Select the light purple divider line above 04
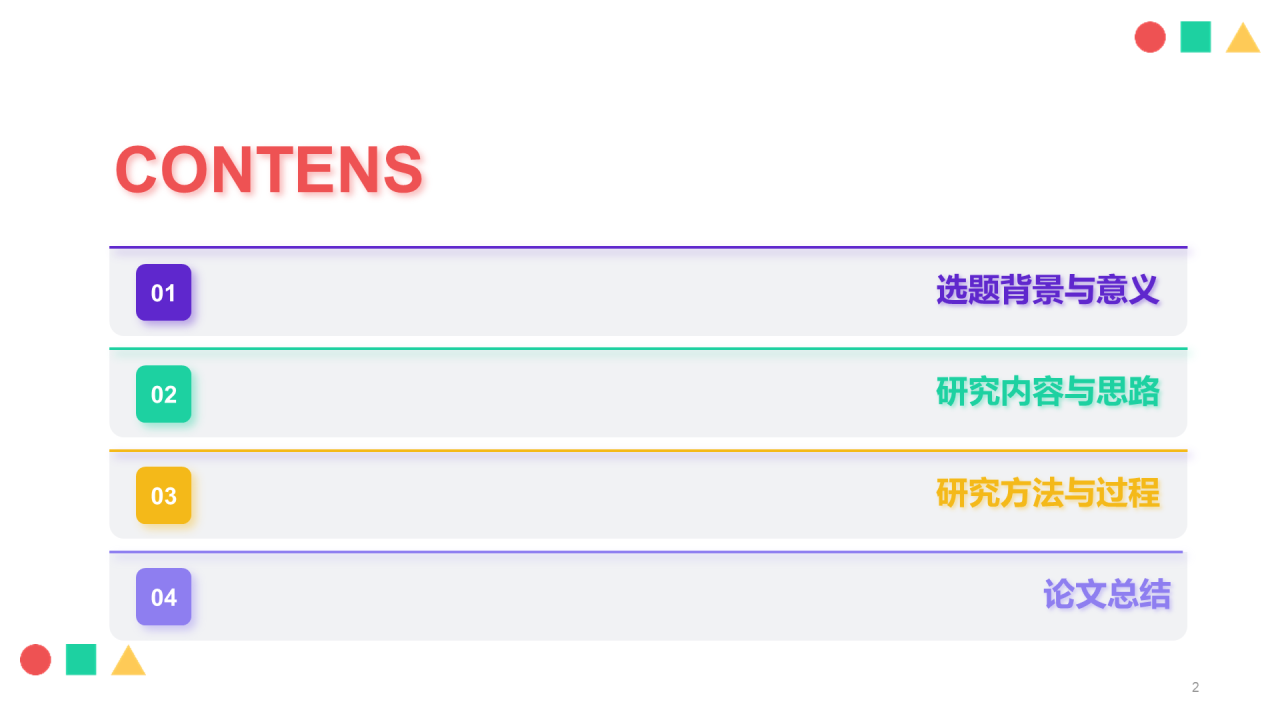Image resolution: width=1280 pixels, height=720 pixels. click(646, 551)
